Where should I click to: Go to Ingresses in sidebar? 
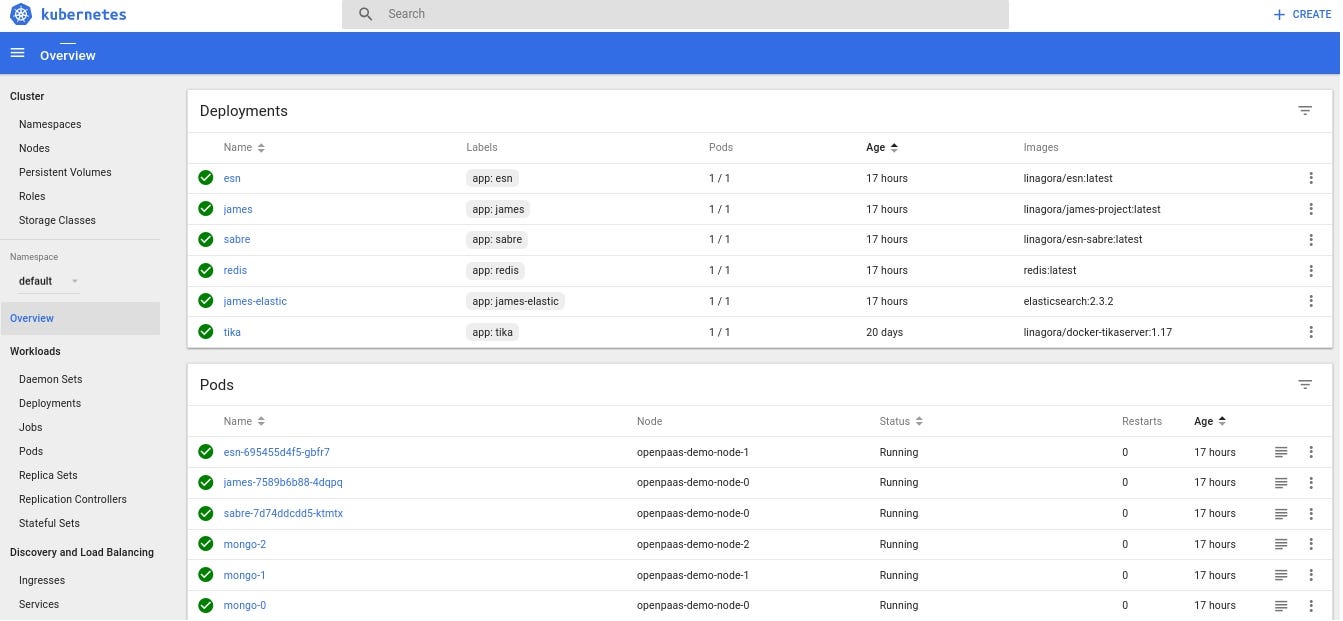(42, 581)
